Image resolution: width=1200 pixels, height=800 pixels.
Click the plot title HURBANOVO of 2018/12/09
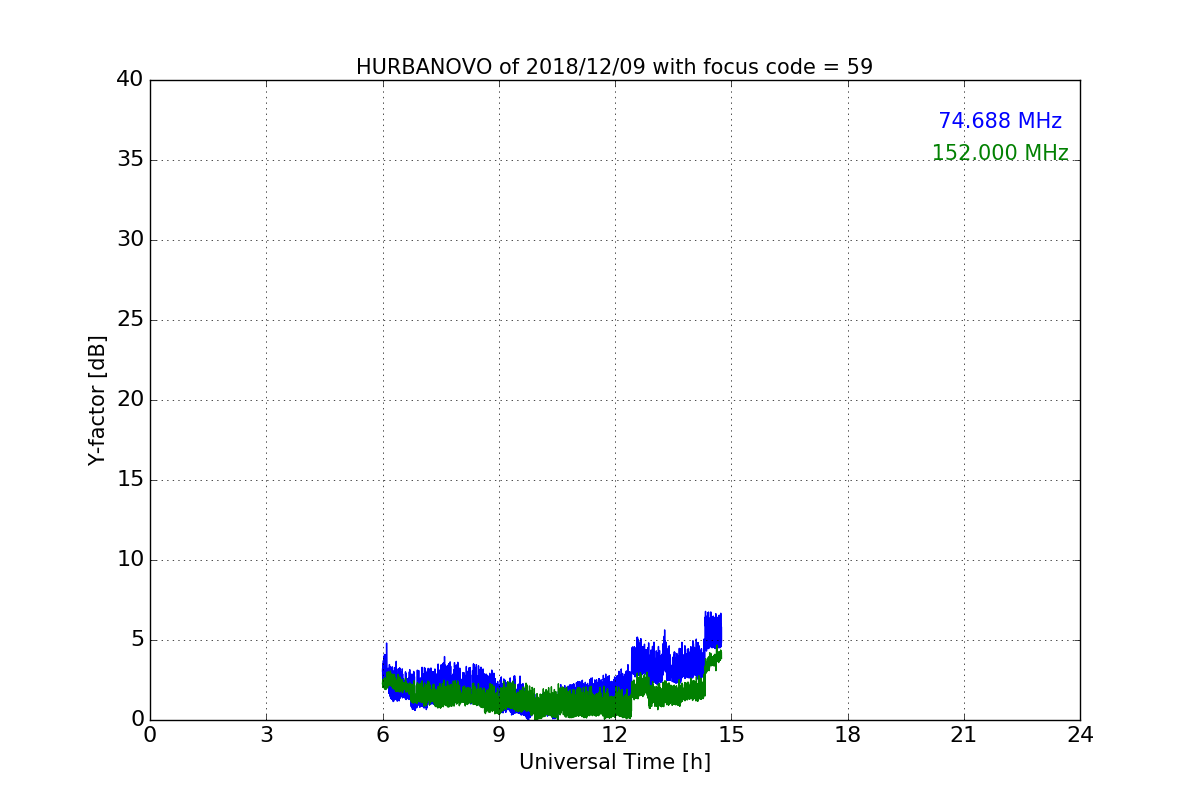point(614,67)
